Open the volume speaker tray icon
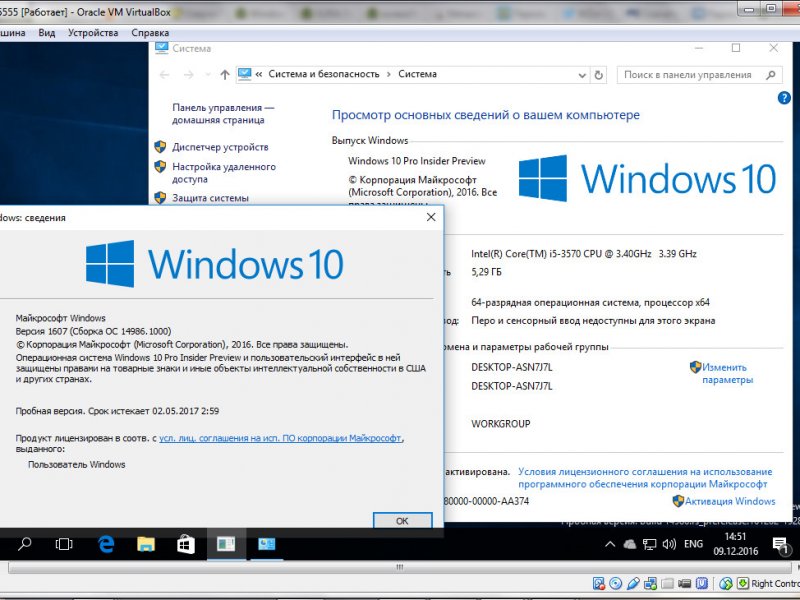Image resolution: width=800 pixels, height=600 pixels. (x=668, y=544)
